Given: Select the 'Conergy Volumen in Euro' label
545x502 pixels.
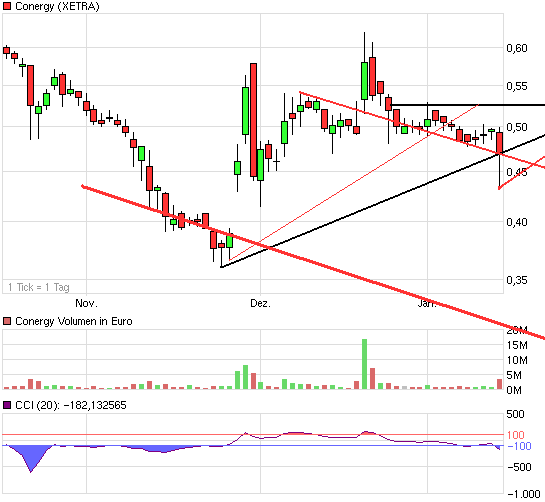Looking at the screenshot, I should point(74,321).
